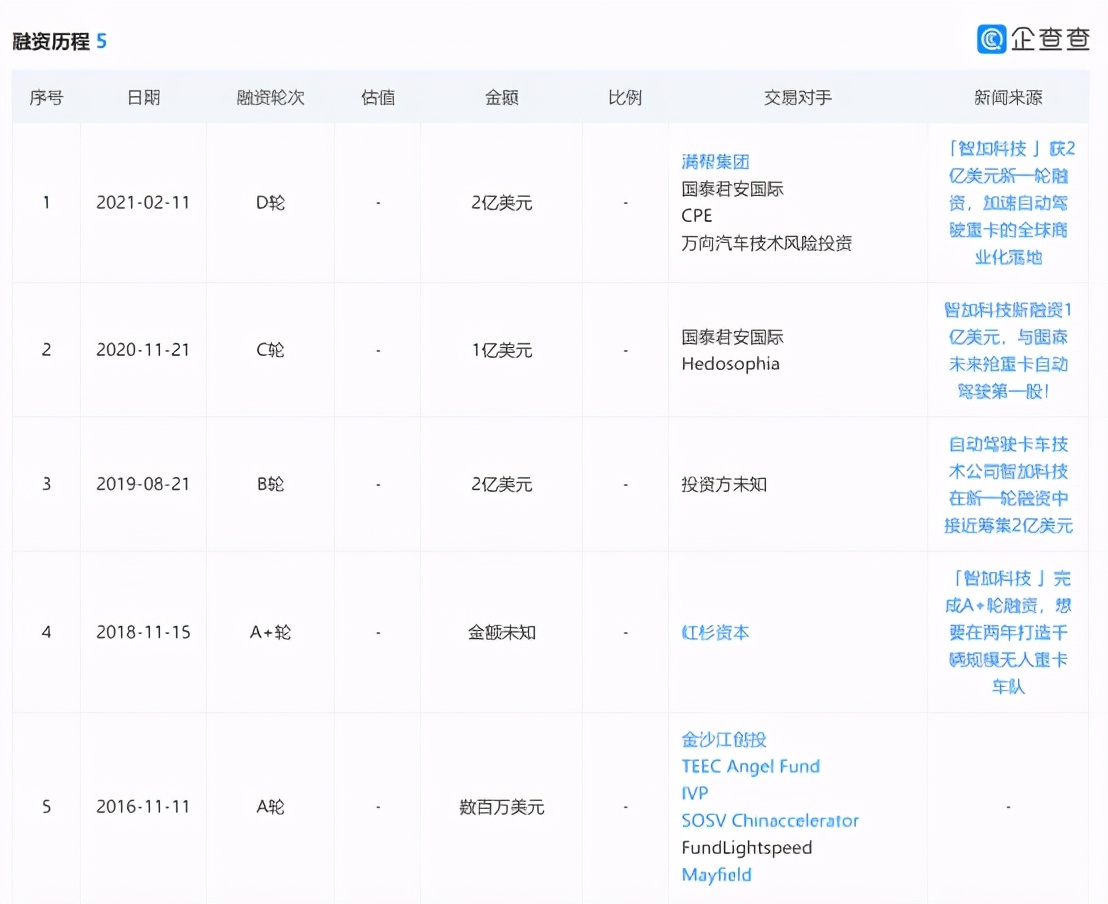Click the Mayfield investor link

click(716, 874)
